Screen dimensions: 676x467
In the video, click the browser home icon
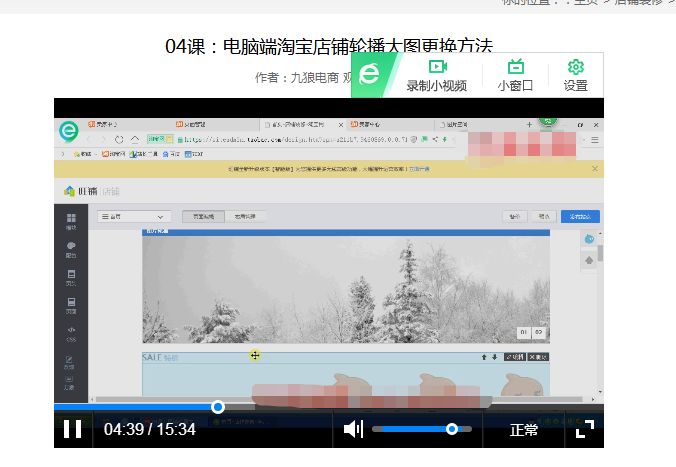(x=135, y=139)
